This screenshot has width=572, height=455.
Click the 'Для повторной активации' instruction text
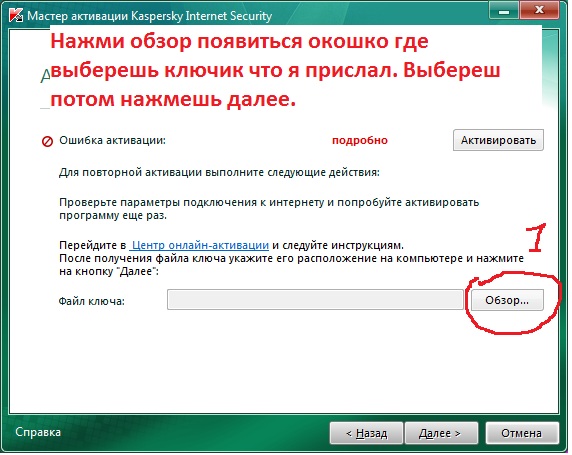point(219,172)
